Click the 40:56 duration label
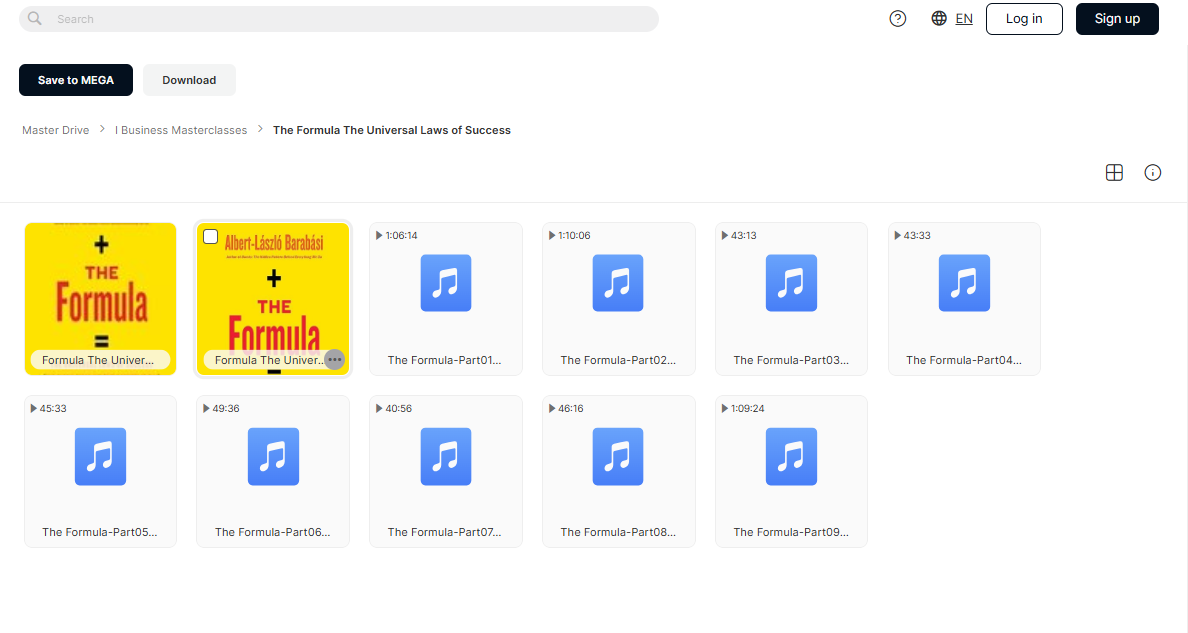 click(399, 409)
